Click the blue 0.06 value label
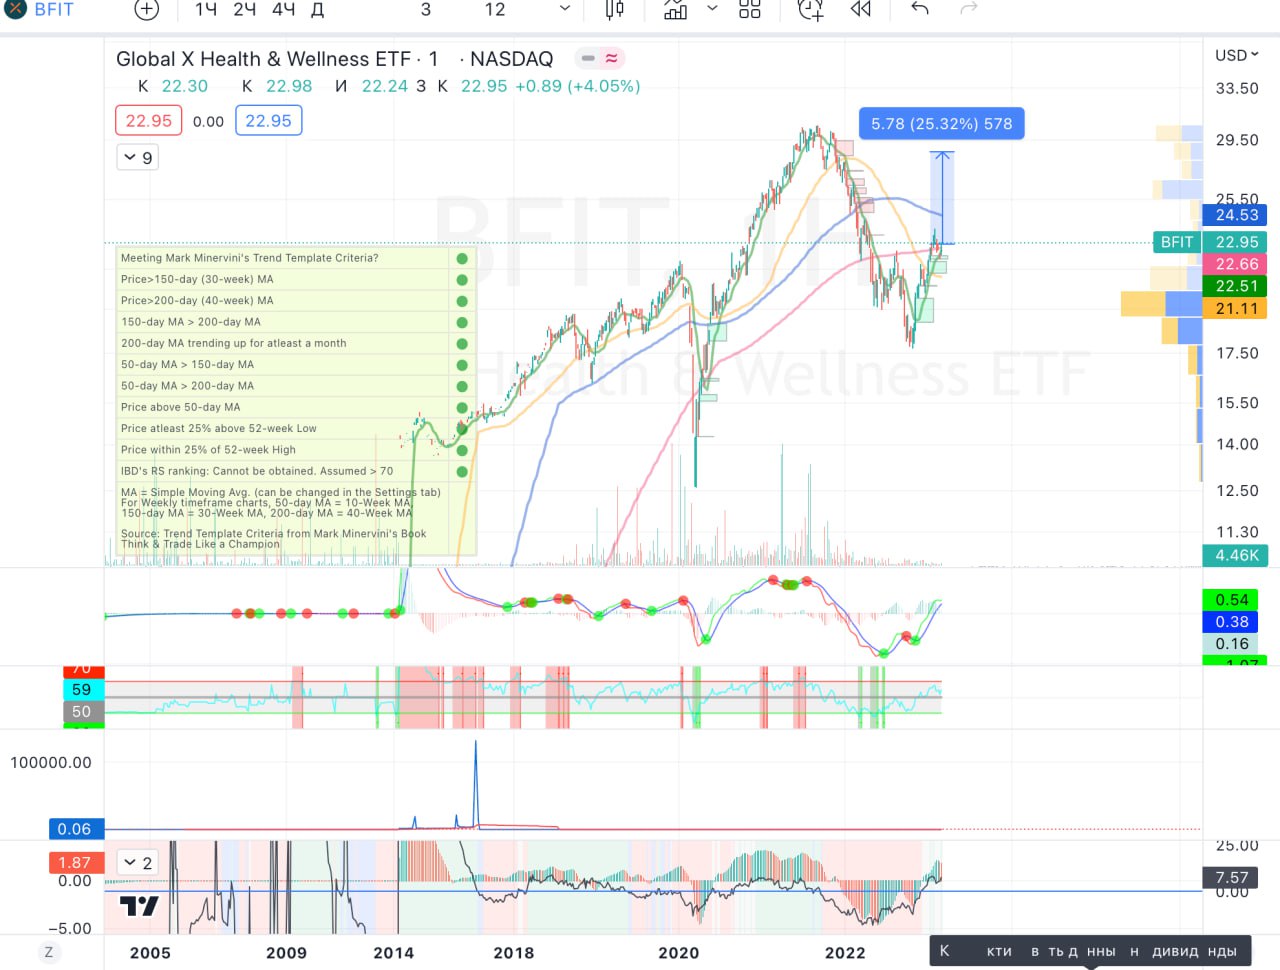Viewport: 1280px width, 970px height. [x=75, y=829]
